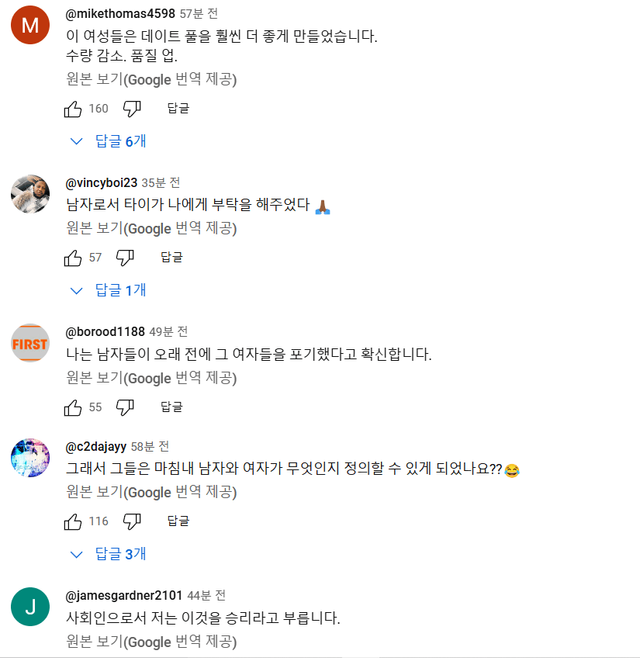Open the @vincyboi23 channel username link
Screen dimensions: 640x658
click(101, 183)
